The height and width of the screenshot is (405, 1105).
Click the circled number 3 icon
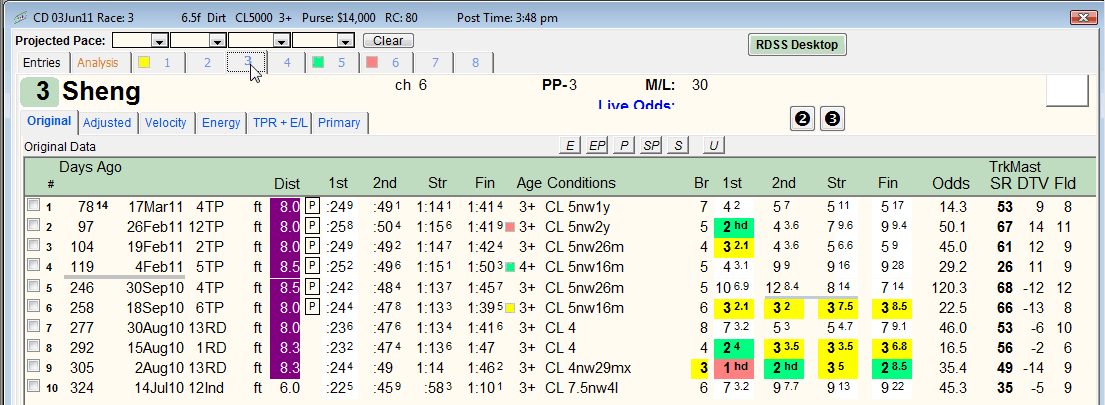[x=832, y=119]
